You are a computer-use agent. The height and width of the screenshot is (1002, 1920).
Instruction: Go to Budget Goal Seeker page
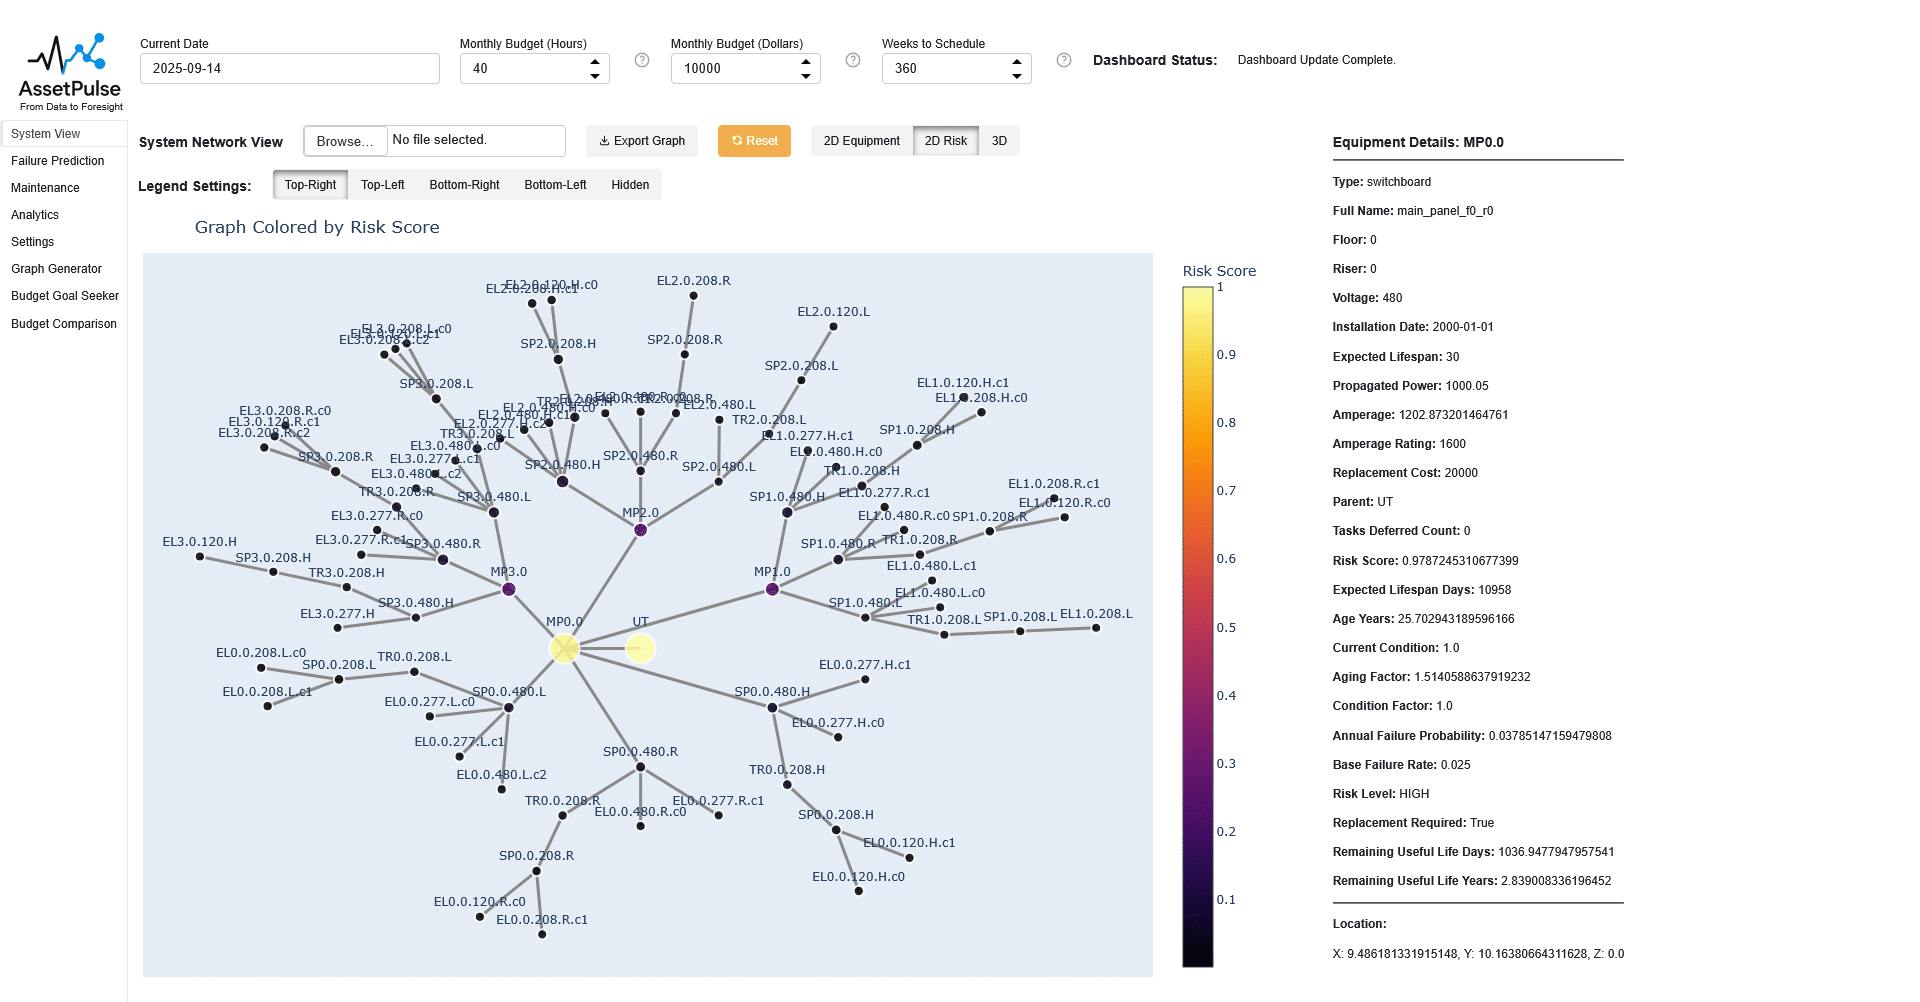65,296
